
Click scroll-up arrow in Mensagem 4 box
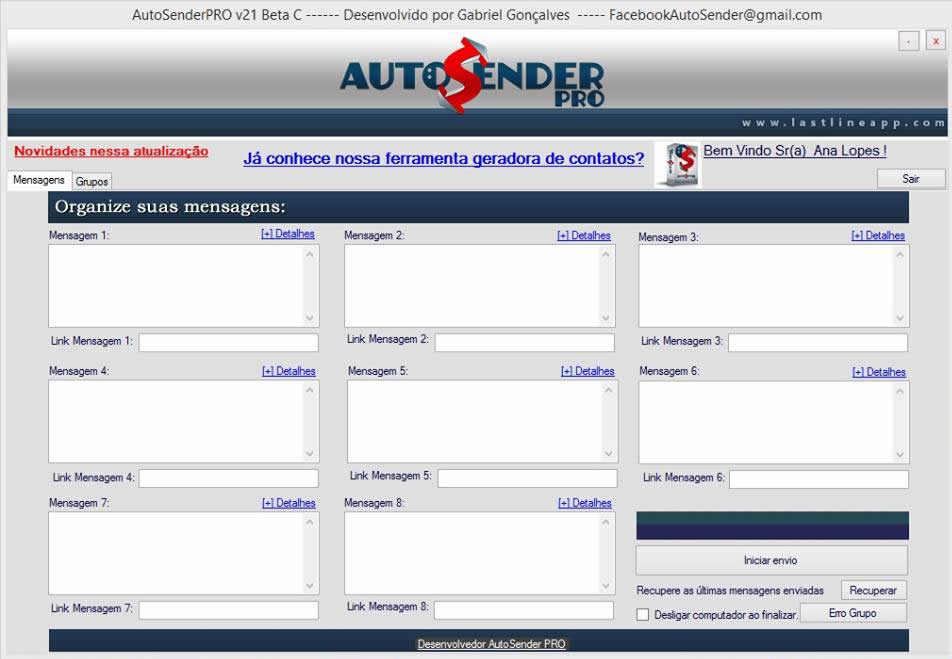click(x=310, y=389)
